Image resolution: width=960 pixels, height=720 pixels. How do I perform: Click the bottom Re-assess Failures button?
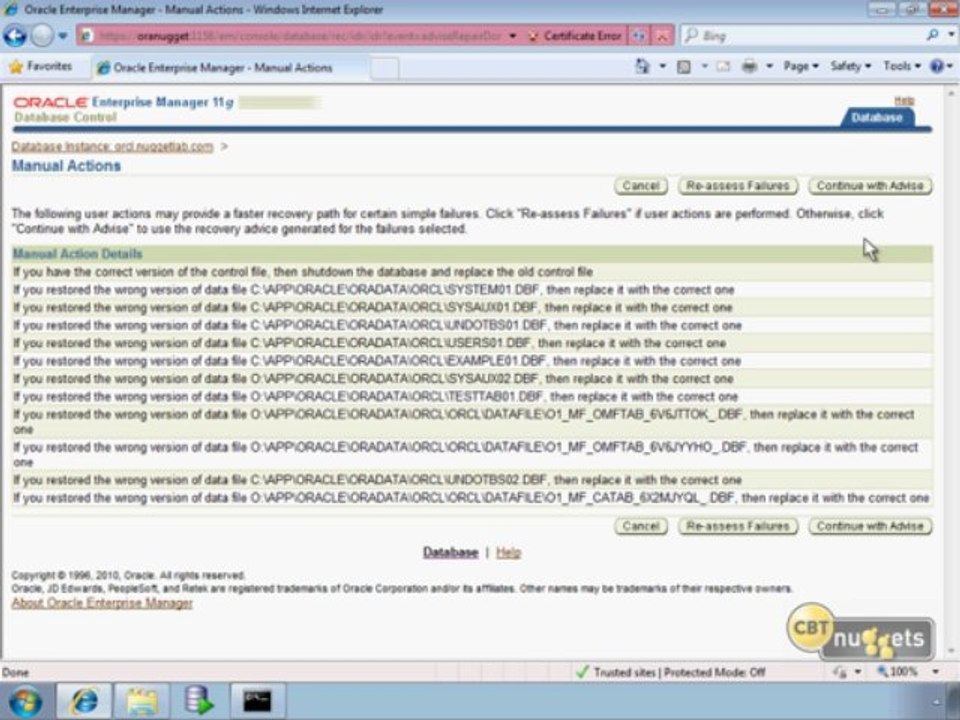738,526
